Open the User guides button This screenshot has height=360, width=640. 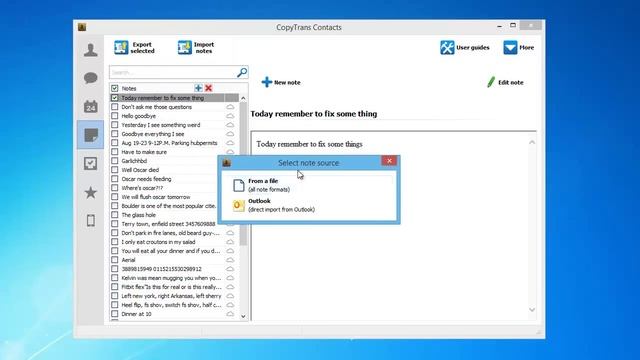click(464, 48)
